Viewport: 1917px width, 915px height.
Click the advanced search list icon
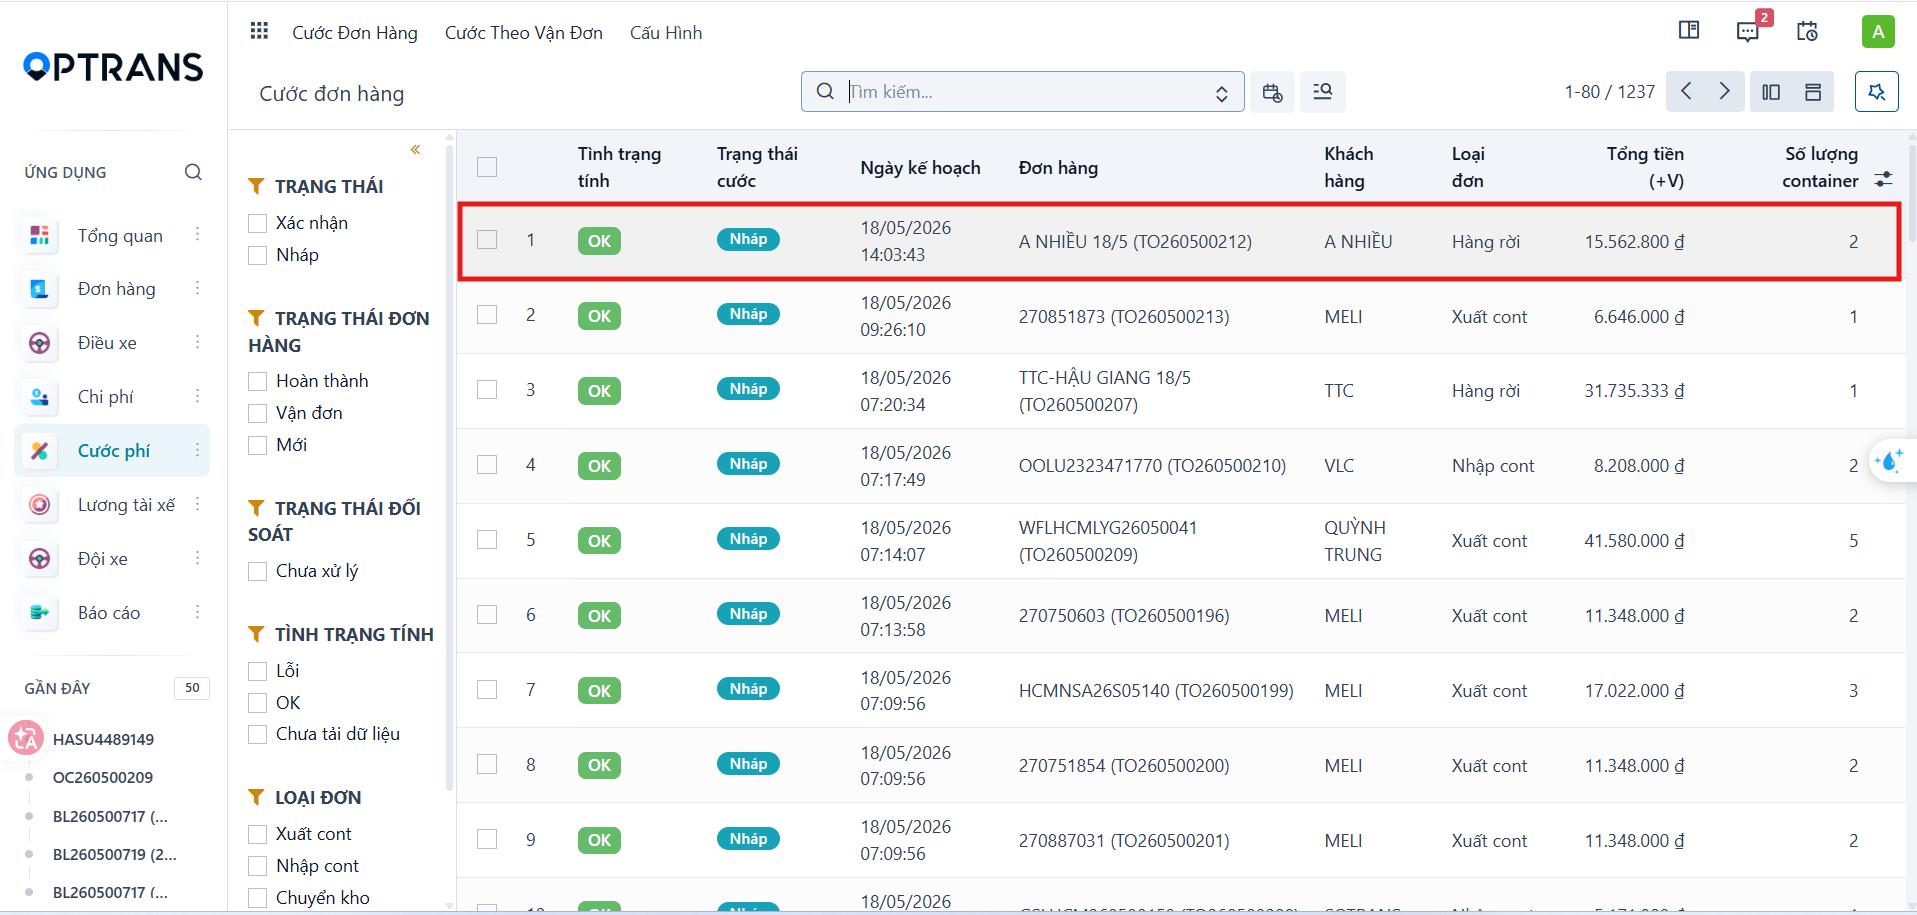(x=1323, y=91)
